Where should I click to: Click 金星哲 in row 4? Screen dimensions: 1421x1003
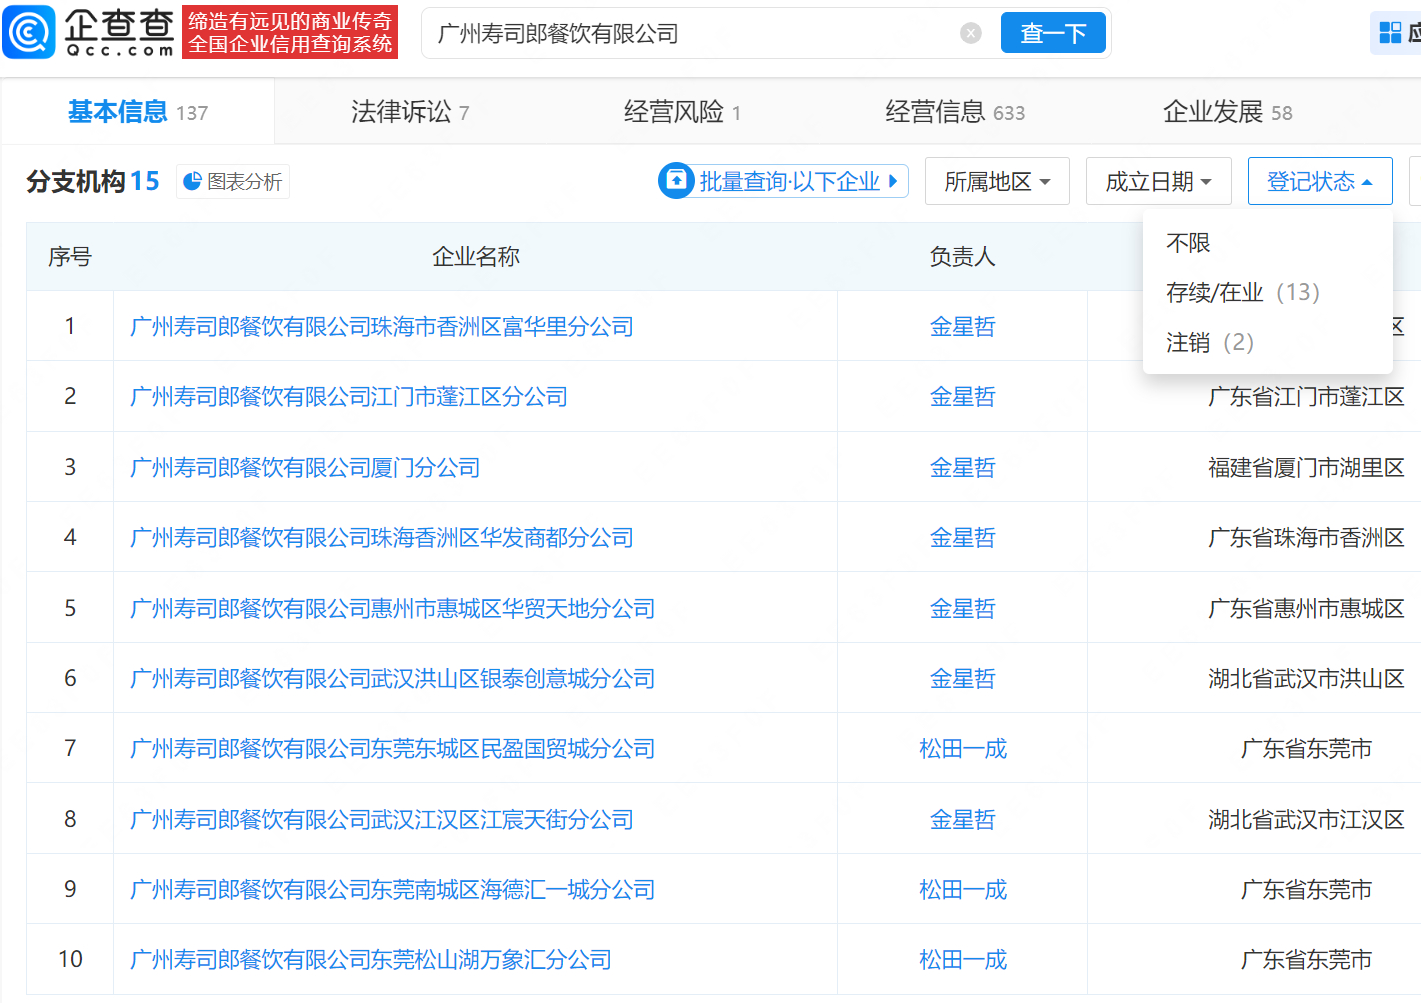tap(963, 538)
